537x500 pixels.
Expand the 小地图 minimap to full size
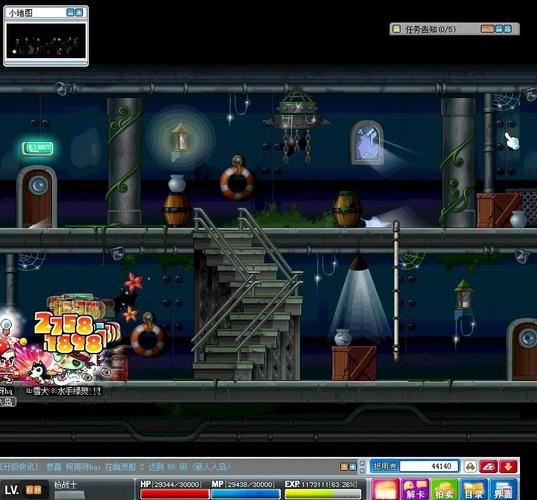tap(79, 13)
